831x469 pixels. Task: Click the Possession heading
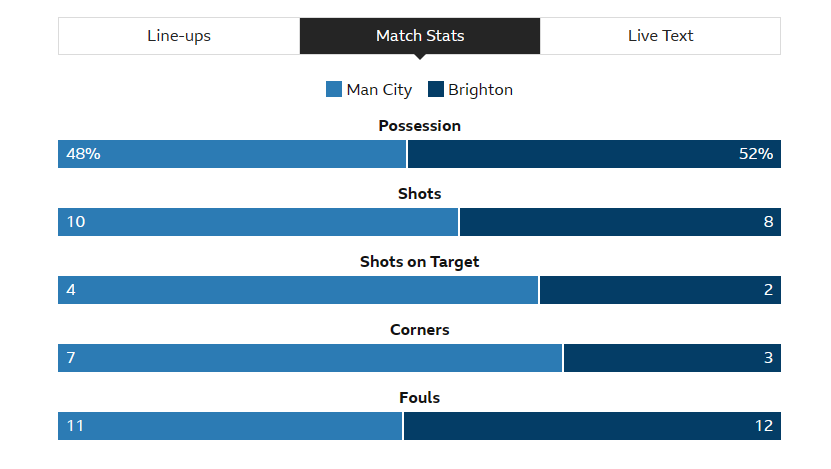coord(420,126)
